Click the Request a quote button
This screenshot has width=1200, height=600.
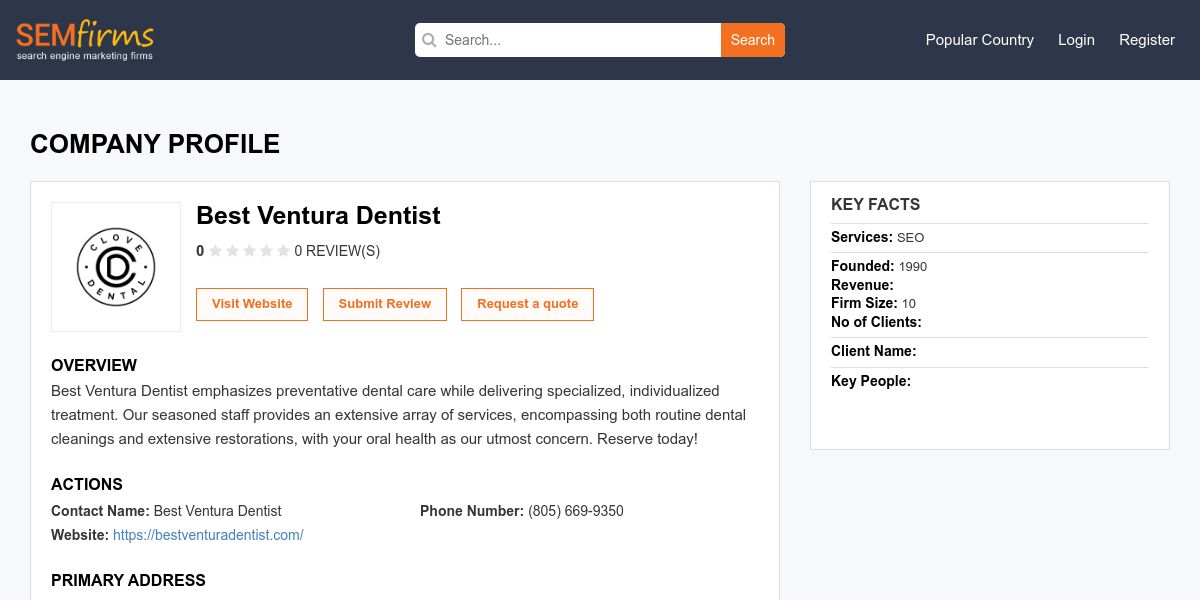[x=527, y=304]
